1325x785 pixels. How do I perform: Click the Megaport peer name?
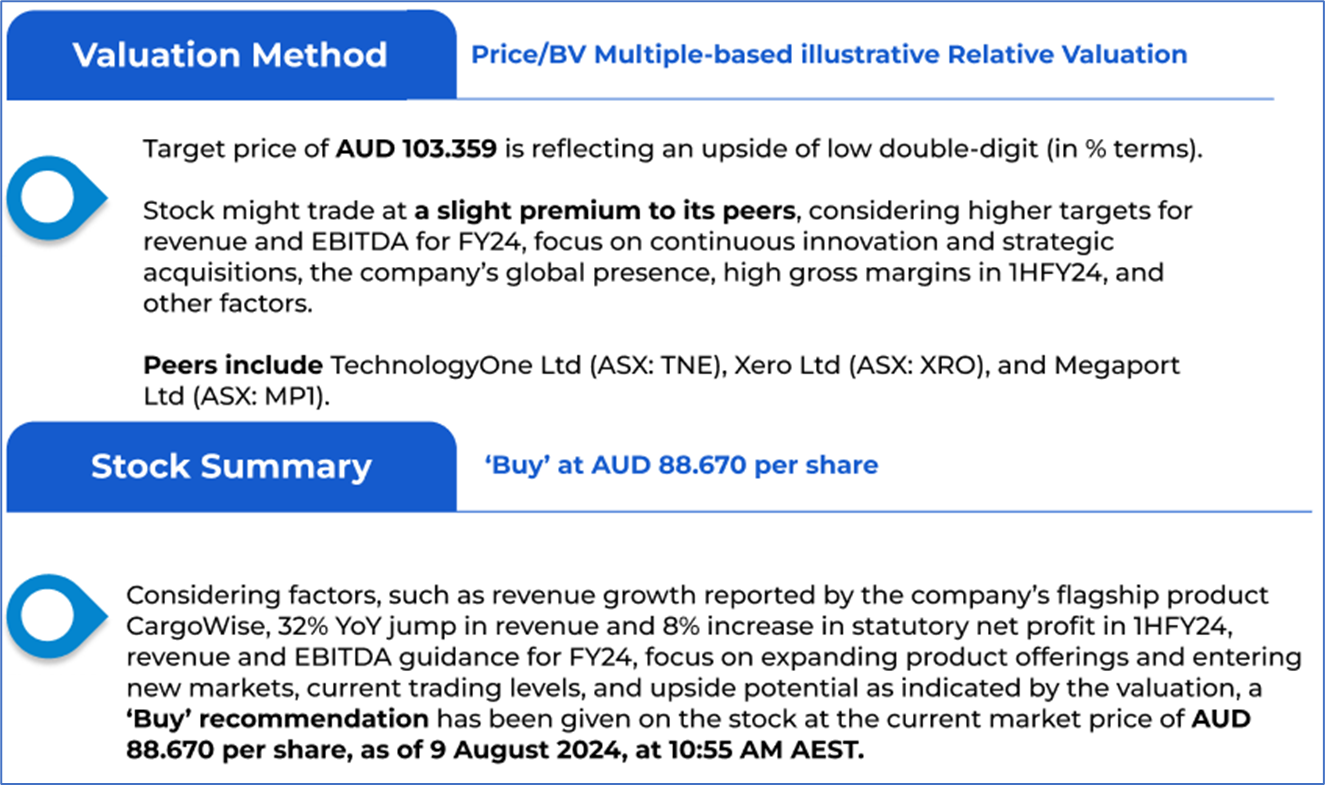click(x=1092, y=365)
